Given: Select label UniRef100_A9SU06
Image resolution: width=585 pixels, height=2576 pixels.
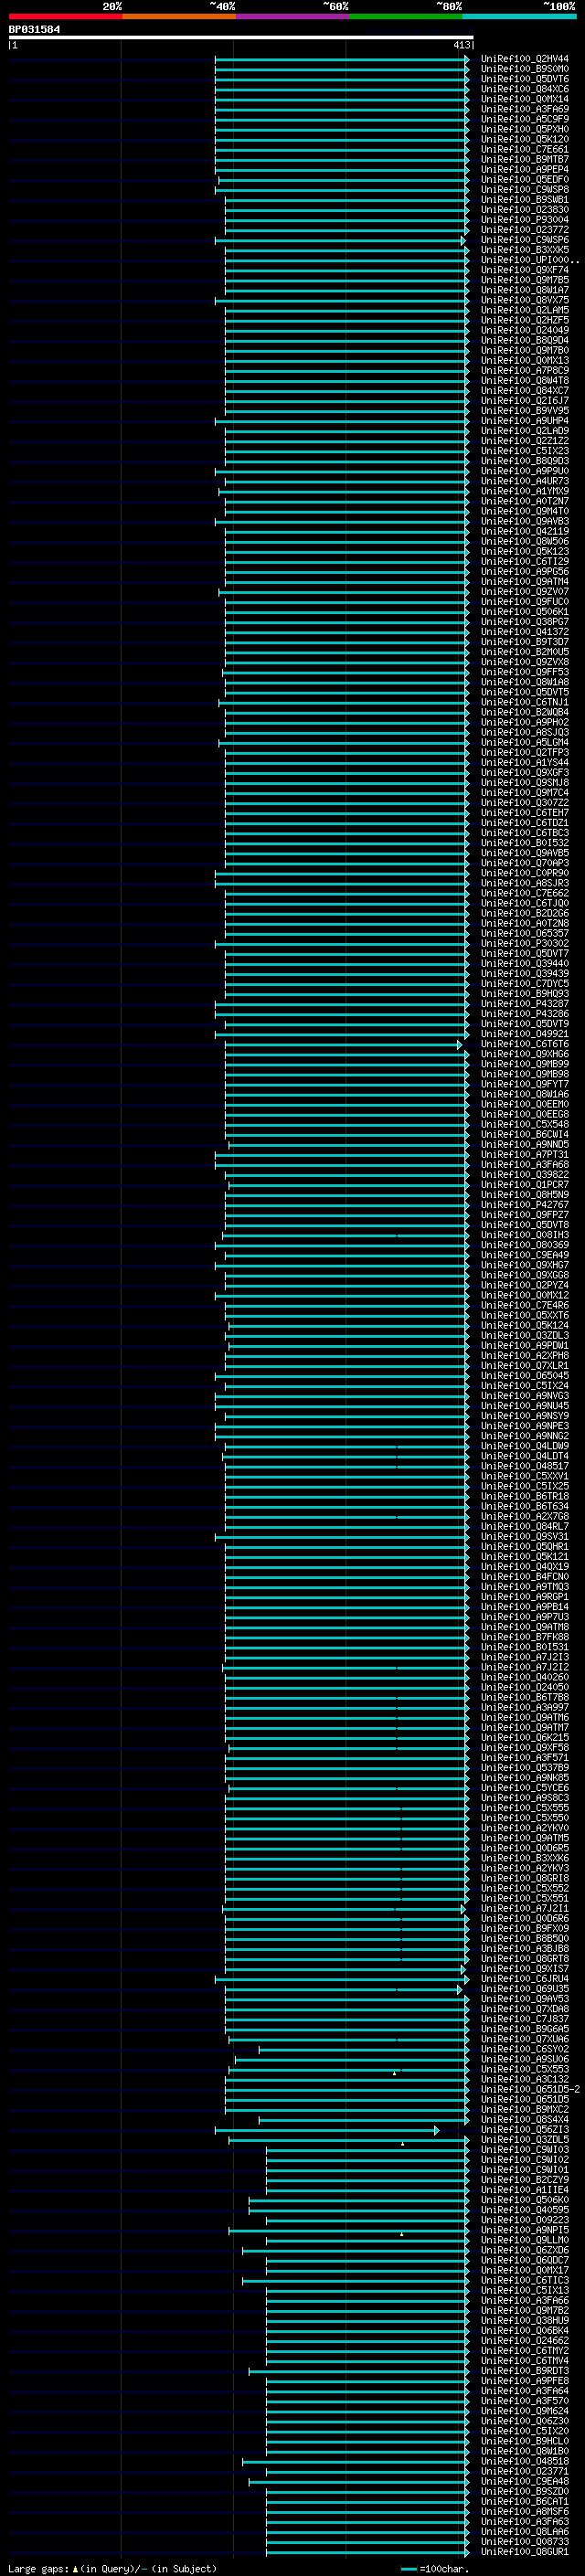Looking at the screenshot, I should click(x=525, y=2058).
